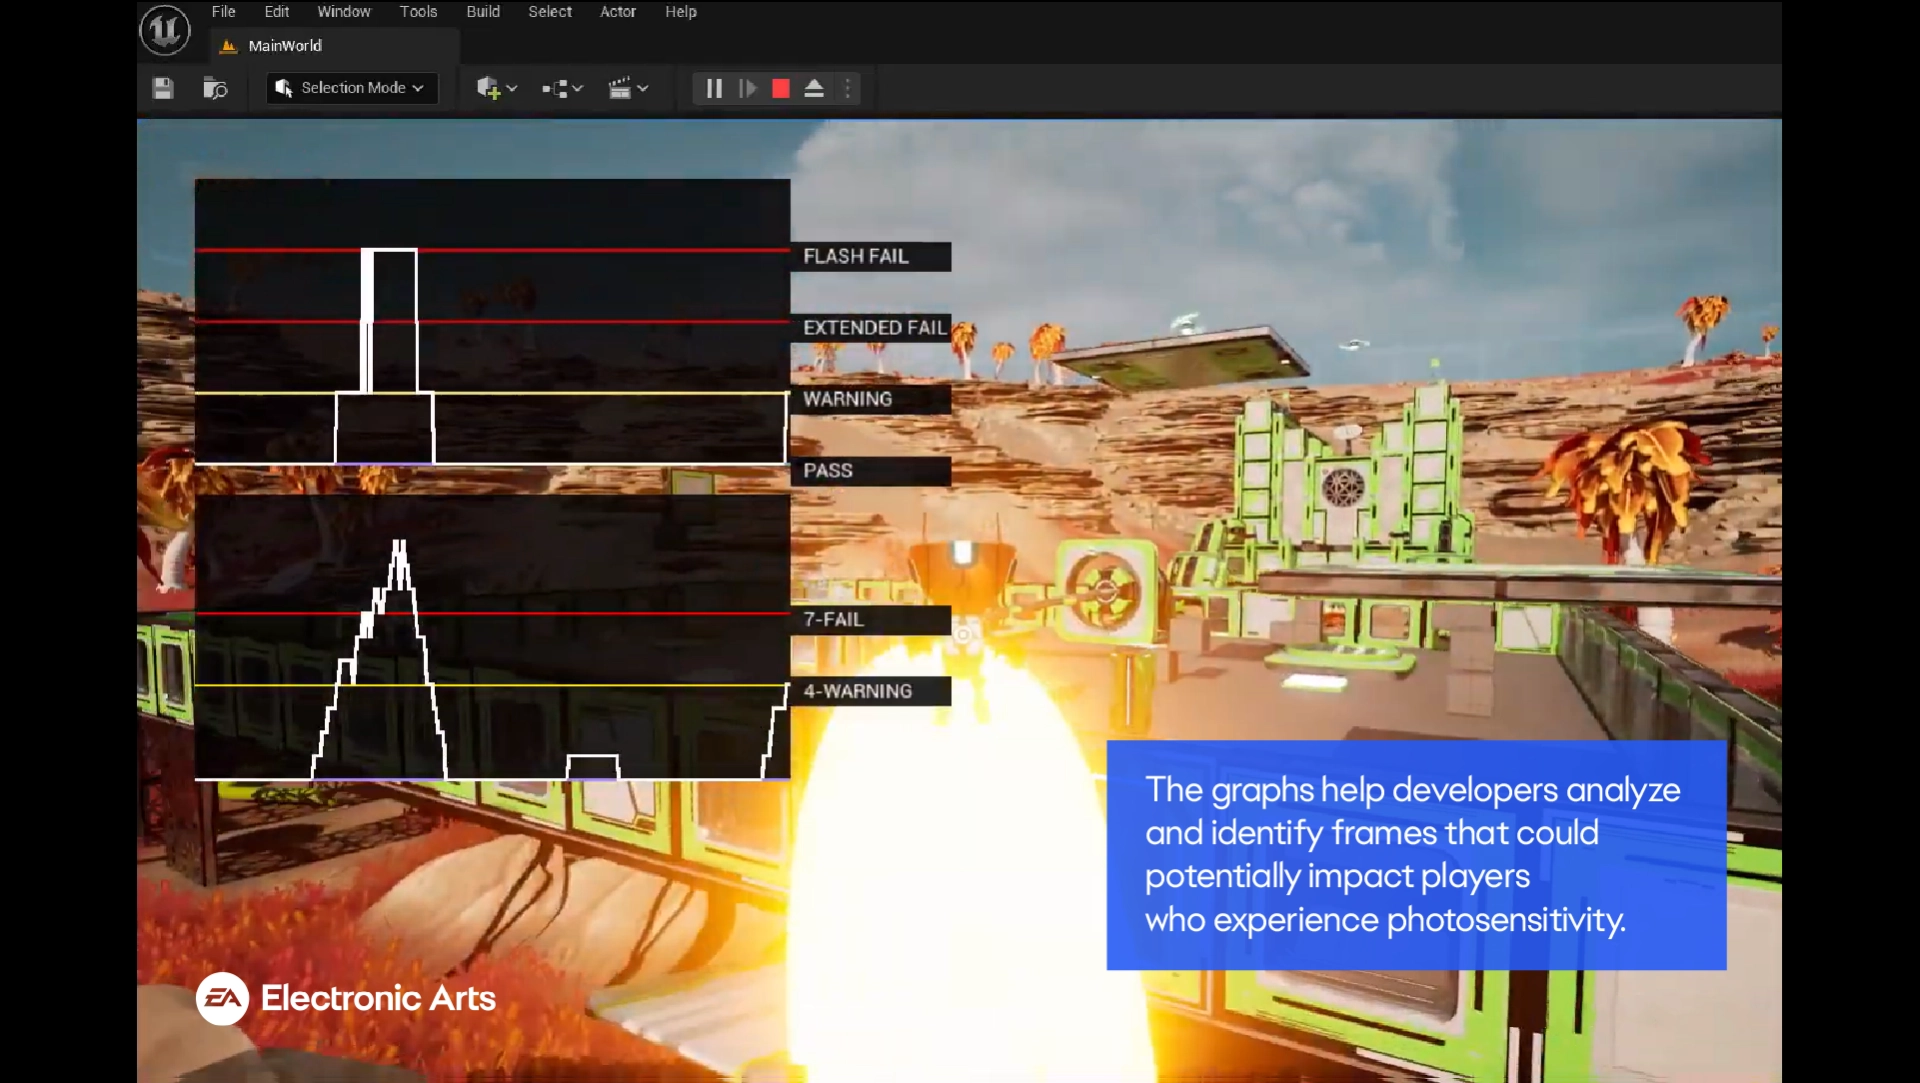
Task: Expand the cinematics dropdown arrow
Action: (x=641, y=88)
